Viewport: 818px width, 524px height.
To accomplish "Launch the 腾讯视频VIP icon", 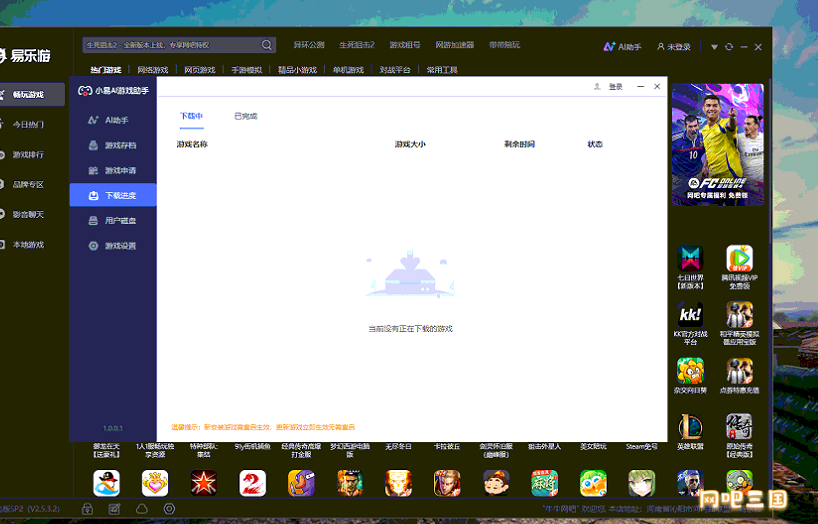I will coord(740,258).
